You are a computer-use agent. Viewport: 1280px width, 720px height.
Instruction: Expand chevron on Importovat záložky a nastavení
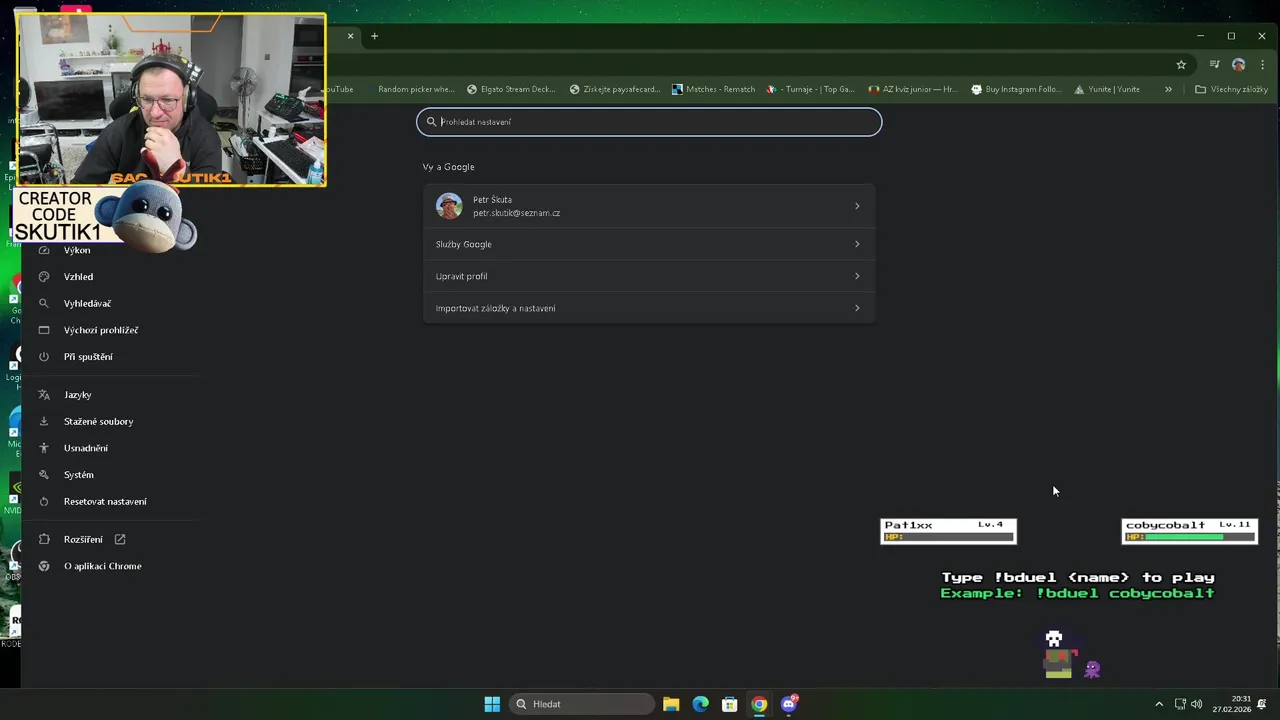point(857,308)
